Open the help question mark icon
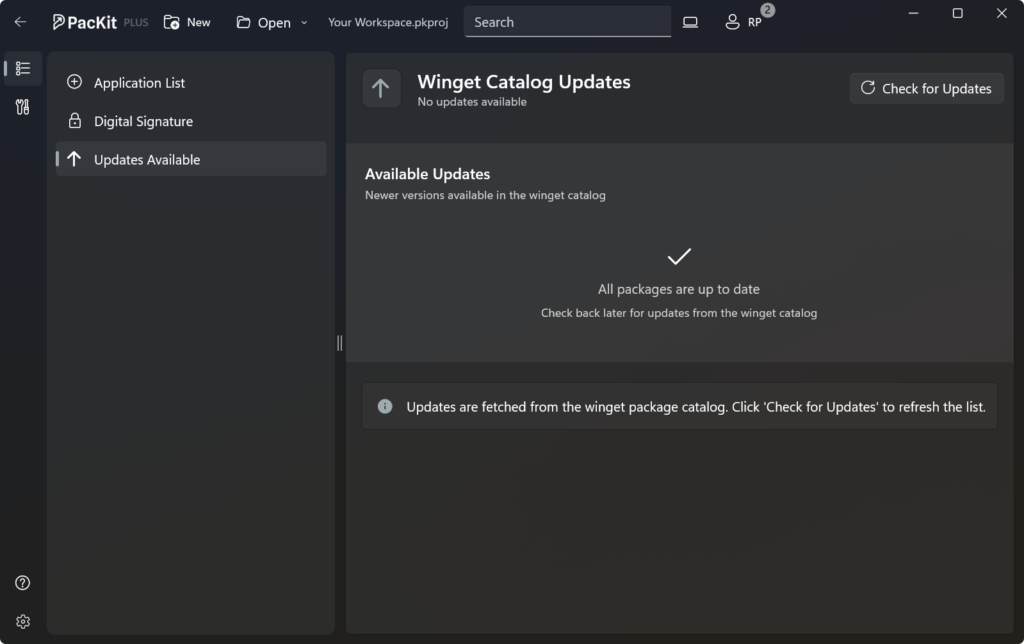Viewport: 1024px width, 644px height. pyautogui.click(x=23, y=583)
